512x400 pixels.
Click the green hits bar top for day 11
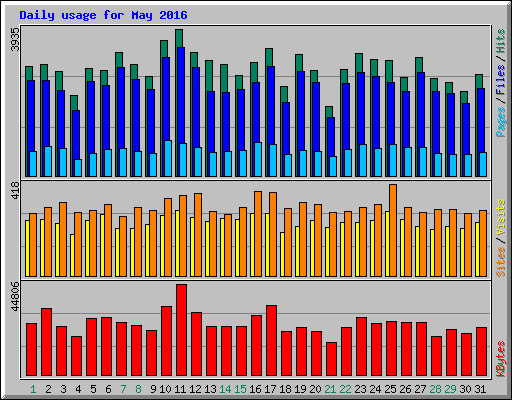pos(179,38)
